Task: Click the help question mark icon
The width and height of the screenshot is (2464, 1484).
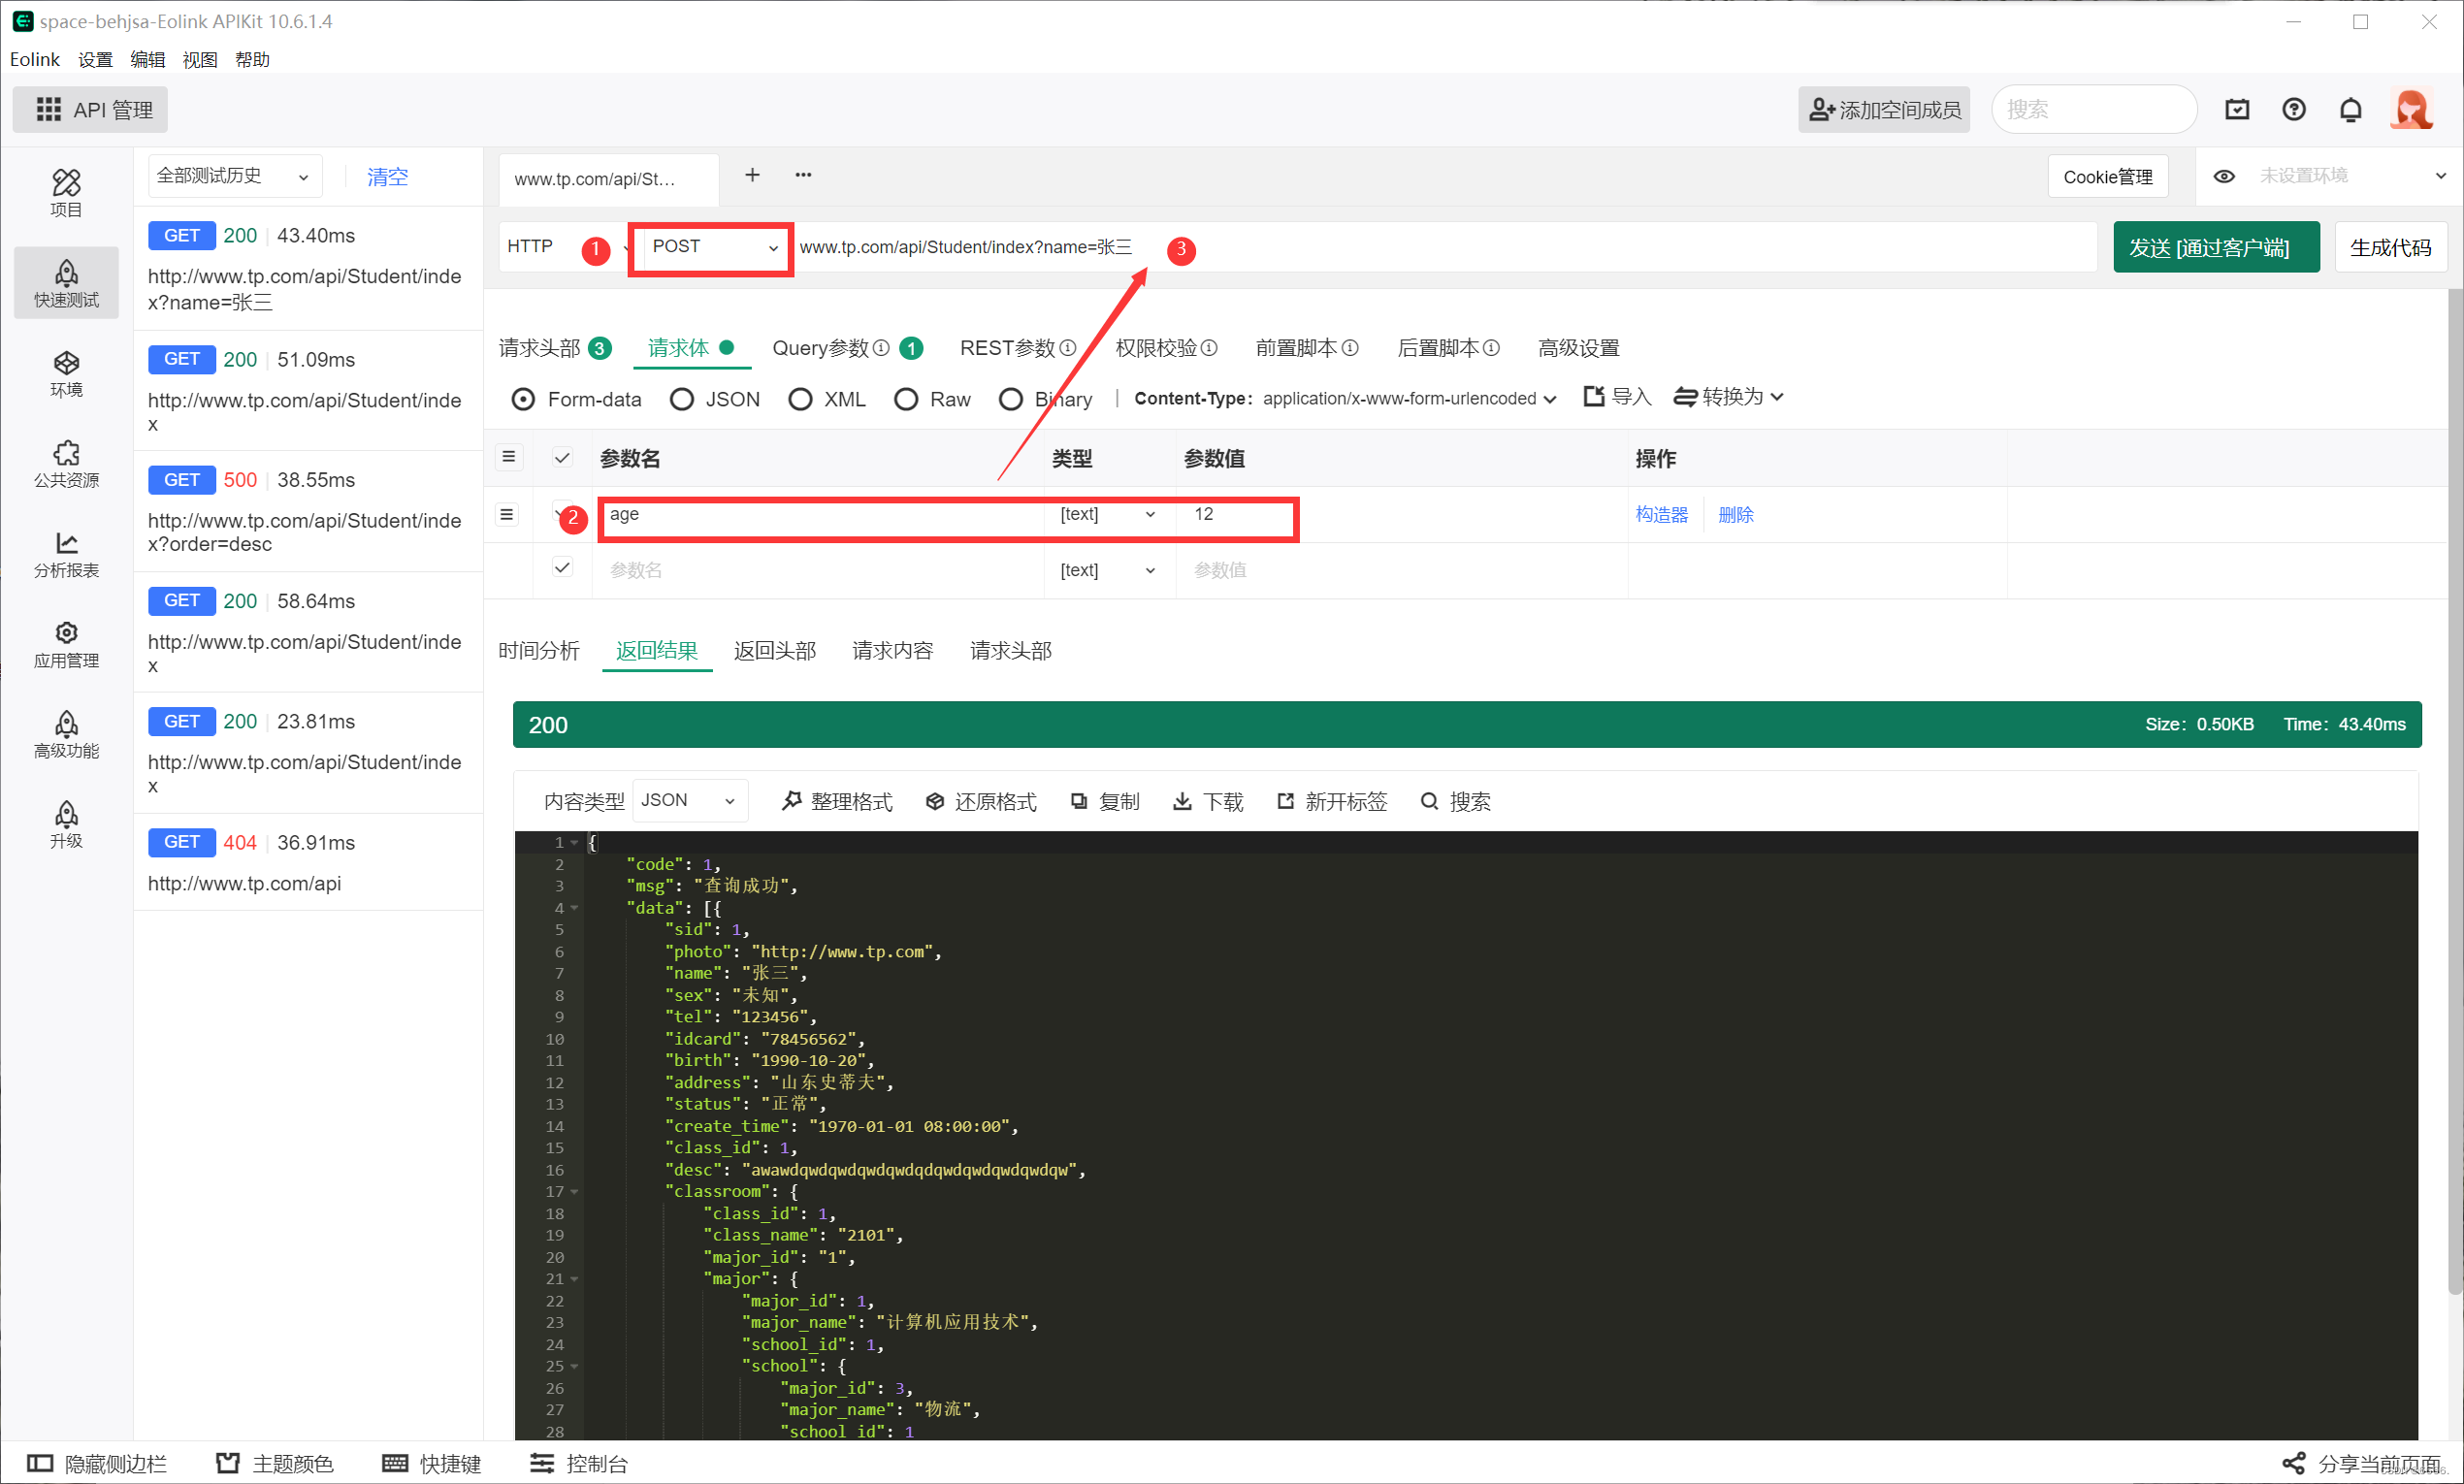Action: pyautogui.click(x=2294, y=109)
